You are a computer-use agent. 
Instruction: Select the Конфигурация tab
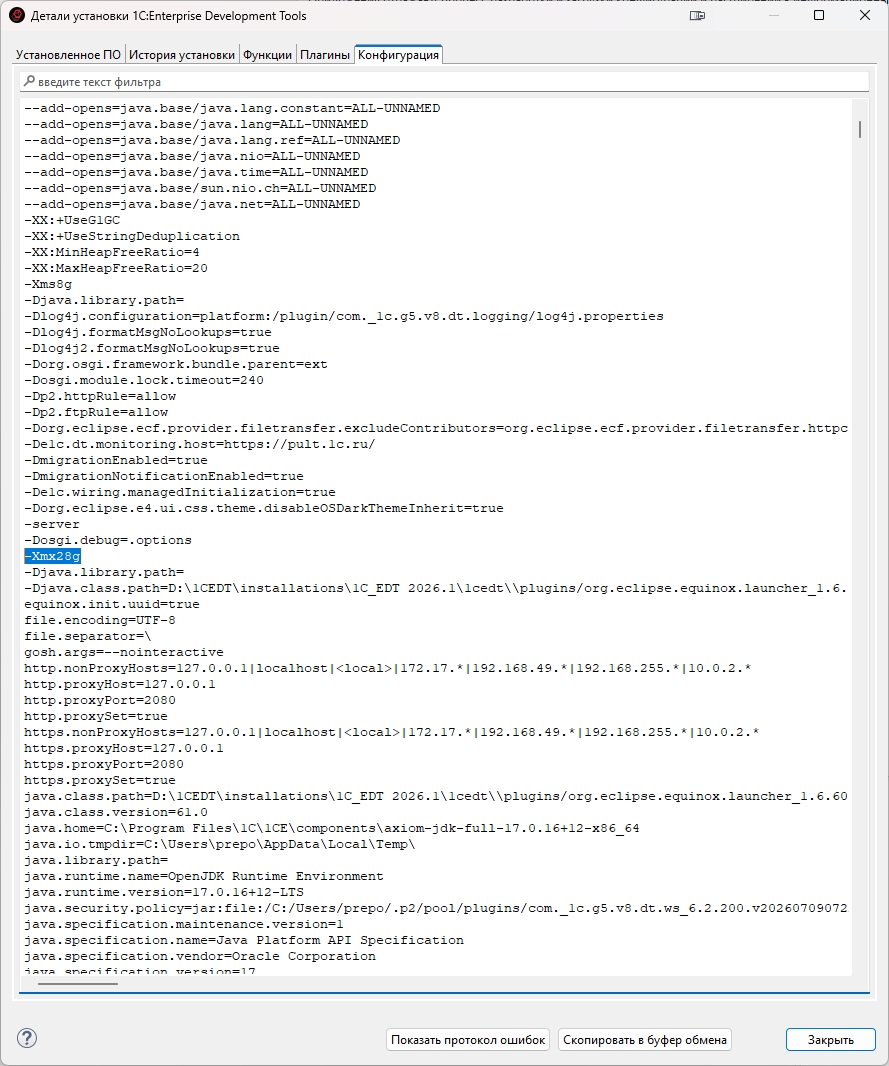(398, 54)
